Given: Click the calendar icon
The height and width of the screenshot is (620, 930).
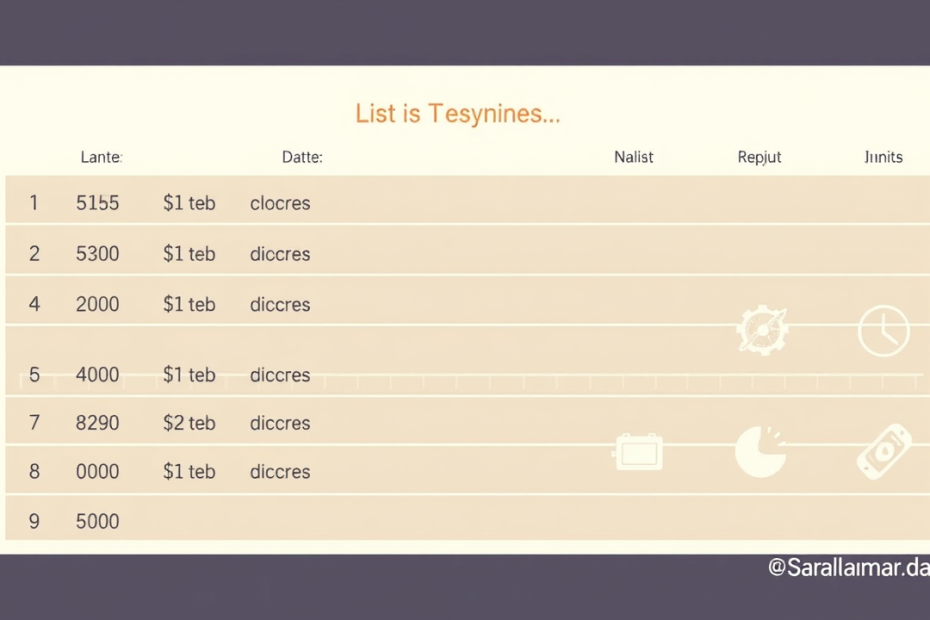Looking at the screenshot, I should click(x=638, y=452).
